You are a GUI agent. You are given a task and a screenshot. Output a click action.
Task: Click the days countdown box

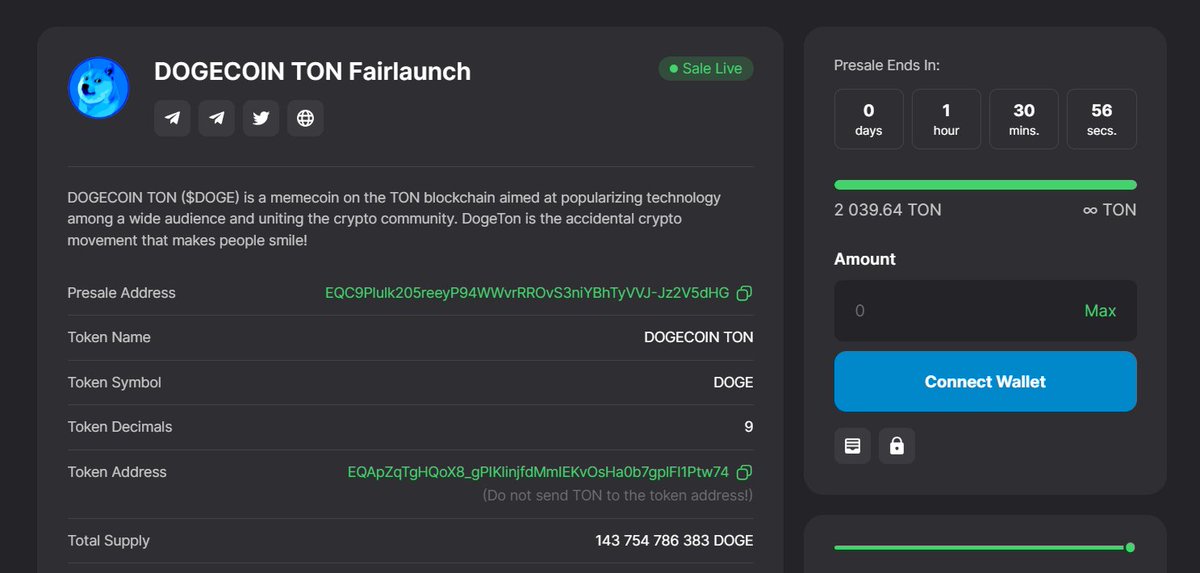[869, 119]
